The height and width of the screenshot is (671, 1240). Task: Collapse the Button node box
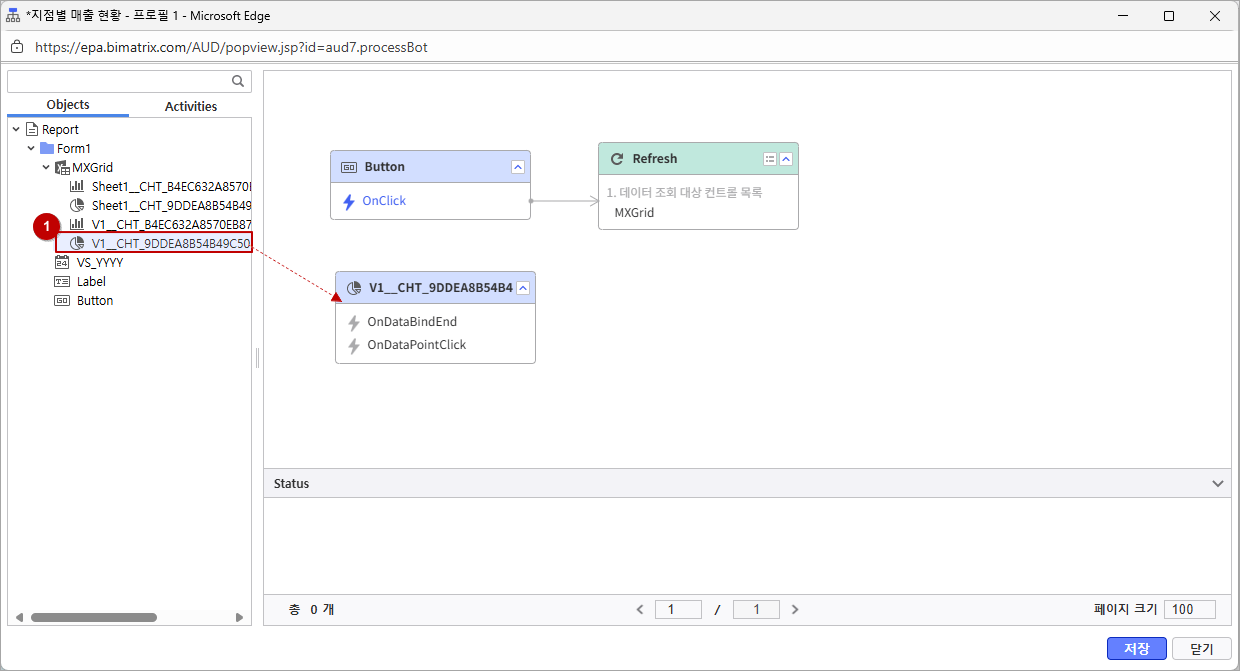518,167
